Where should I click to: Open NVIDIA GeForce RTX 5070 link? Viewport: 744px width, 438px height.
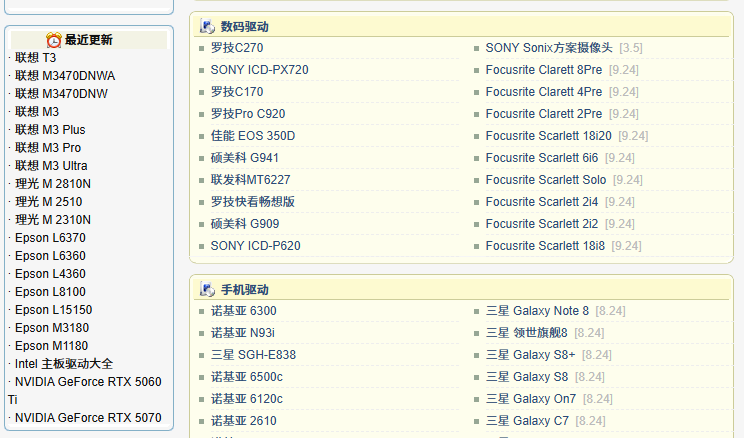(88, 419)
